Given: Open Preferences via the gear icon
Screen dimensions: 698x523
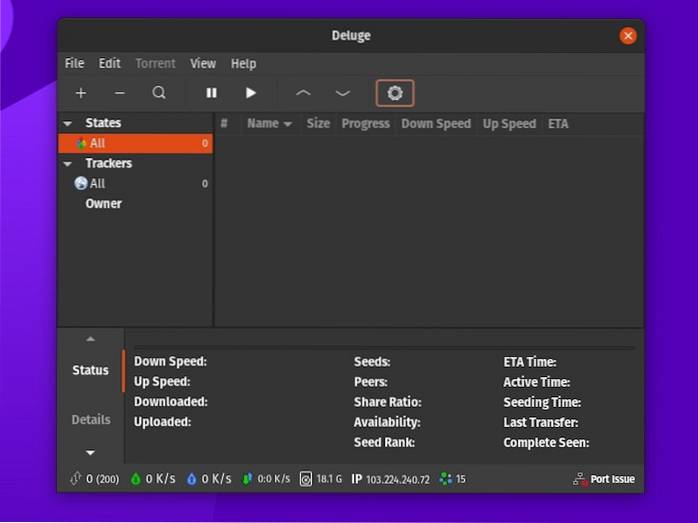Looking at the screenshot, I should pyautogui.click(x=395, y=93).
